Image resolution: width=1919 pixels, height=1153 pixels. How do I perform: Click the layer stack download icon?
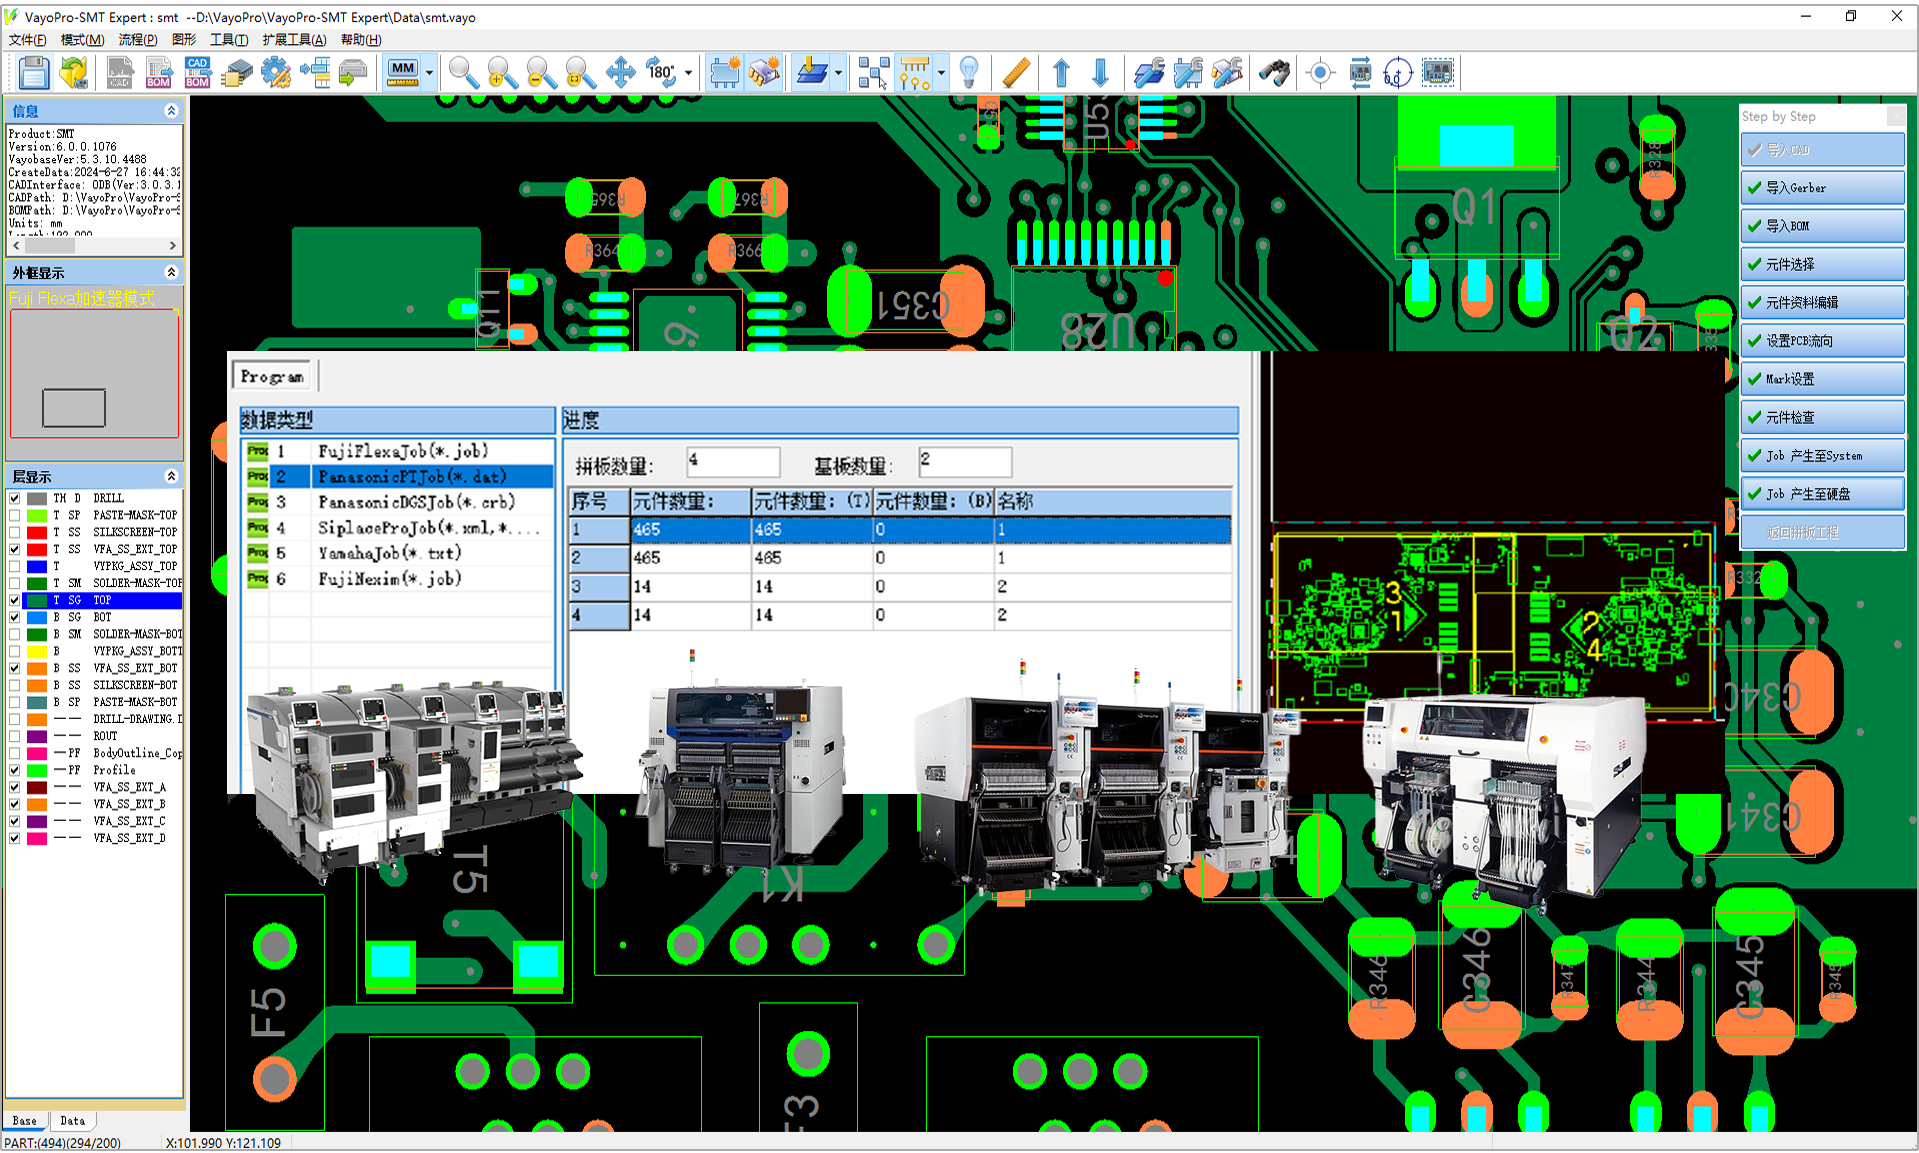(x=811, y=73)
